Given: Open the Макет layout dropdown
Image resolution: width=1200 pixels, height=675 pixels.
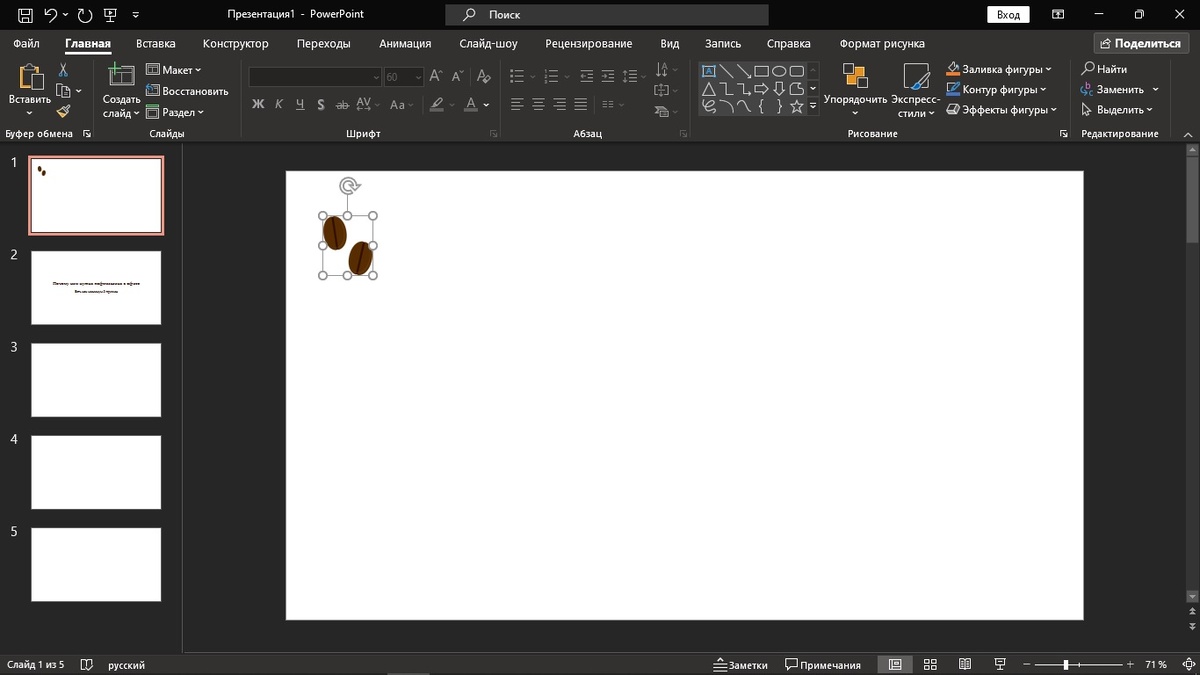Looking at the screenshot, I should coord(174,70).
